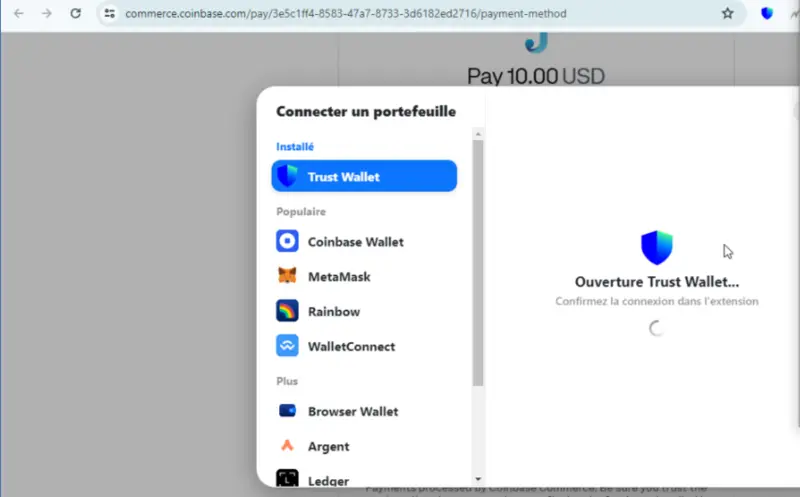Click scroll down arrow of wallet list
Screen dimensions: 800x497
(x=478, y=479)
